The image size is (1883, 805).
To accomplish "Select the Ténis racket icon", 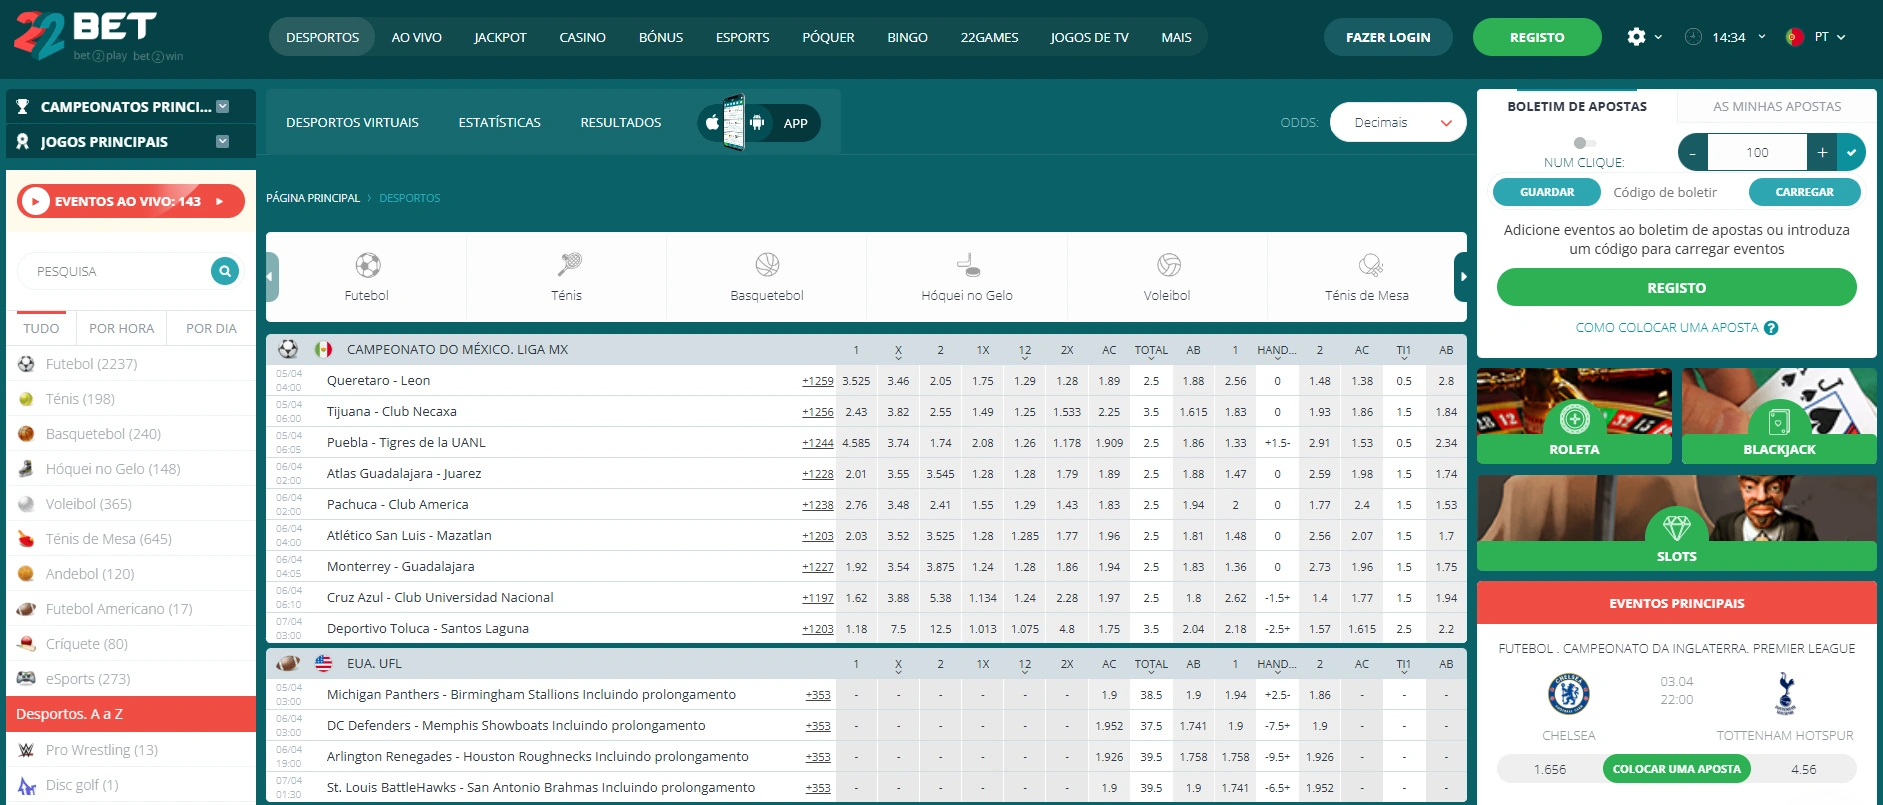I will click(x=568, y=265).
